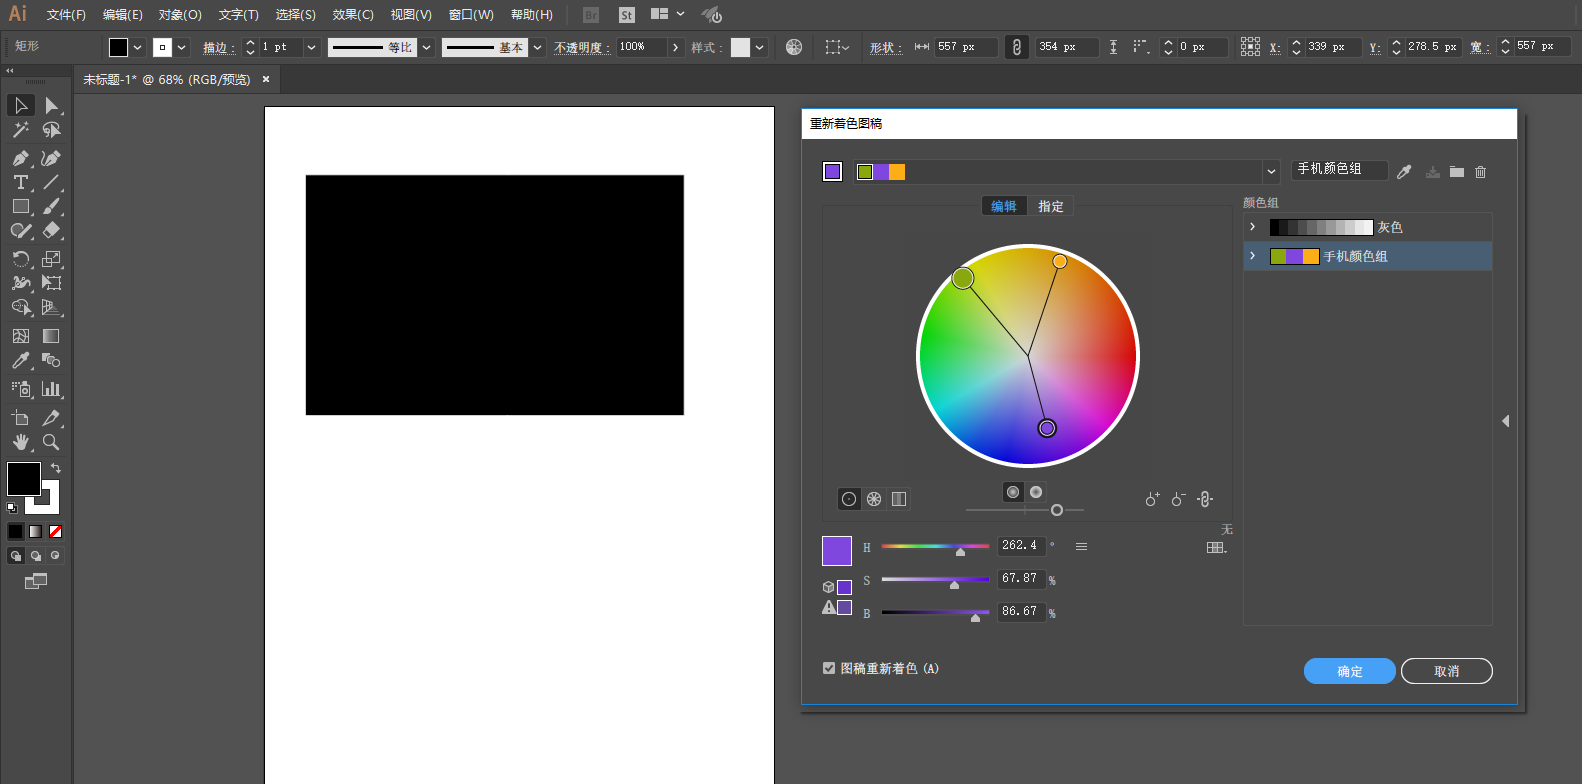Click the add color tool icon

pyautogui.click(x=1152, y=499)
